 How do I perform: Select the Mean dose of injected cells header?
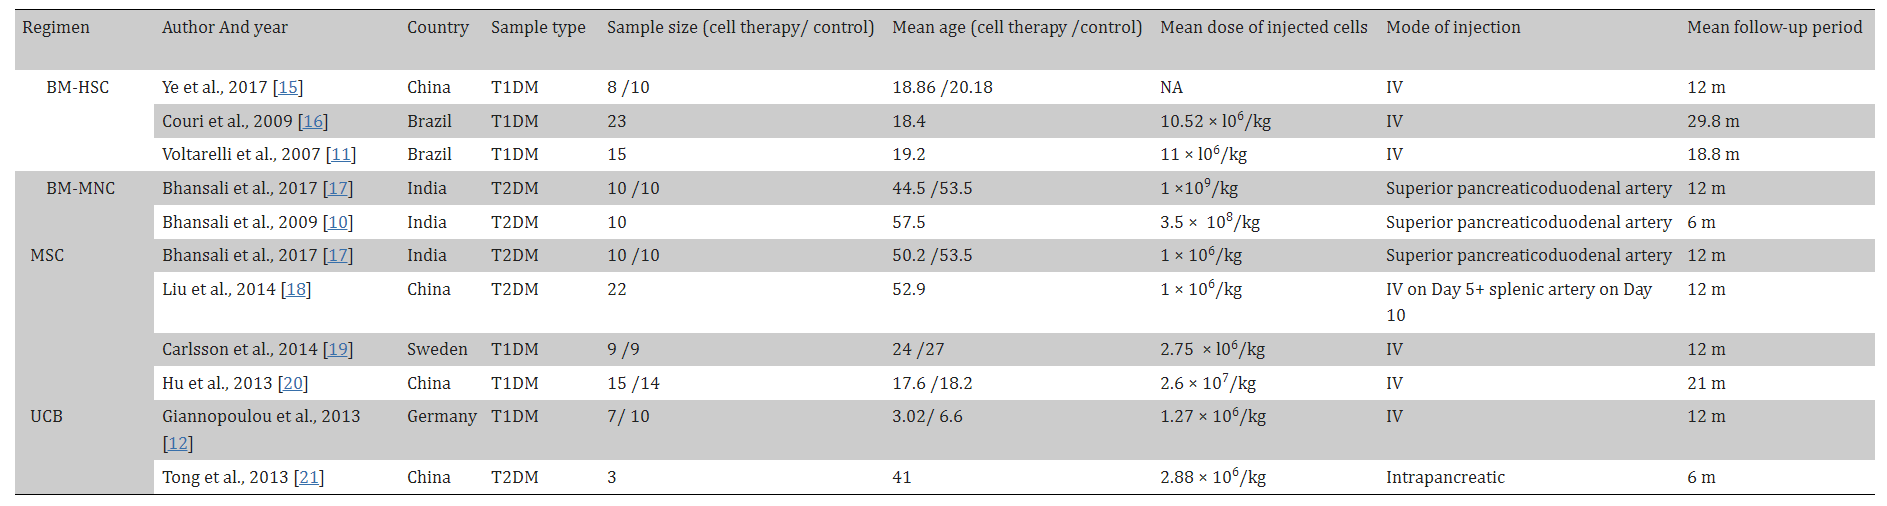click(x=1263, y=28)
